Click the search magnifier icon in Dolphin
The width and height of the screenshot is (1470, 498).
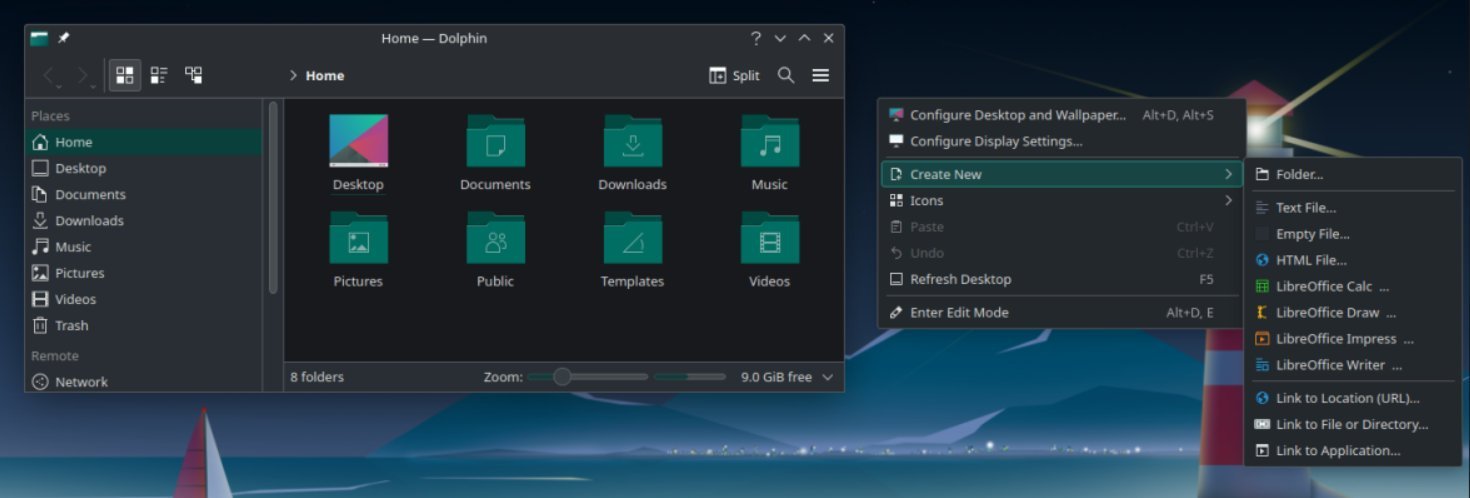click(x=786, y=75)
